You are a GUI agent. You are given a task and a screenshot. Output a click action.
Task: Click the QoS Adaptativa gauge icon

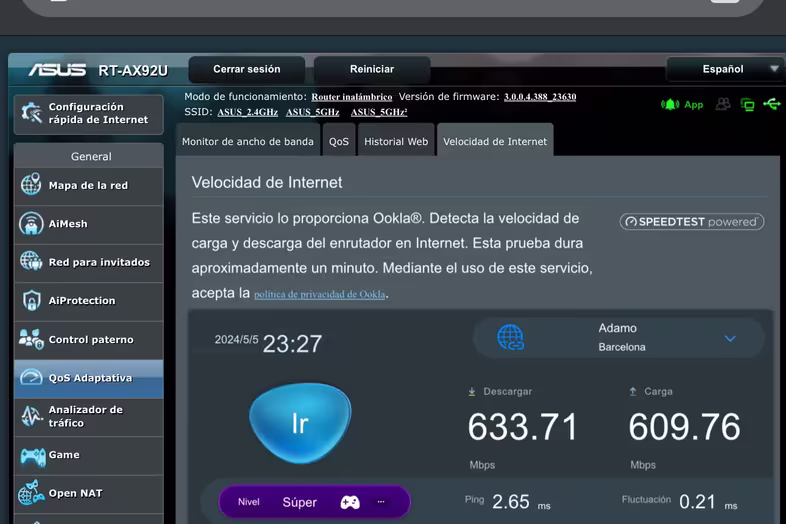tap(31, 377)
